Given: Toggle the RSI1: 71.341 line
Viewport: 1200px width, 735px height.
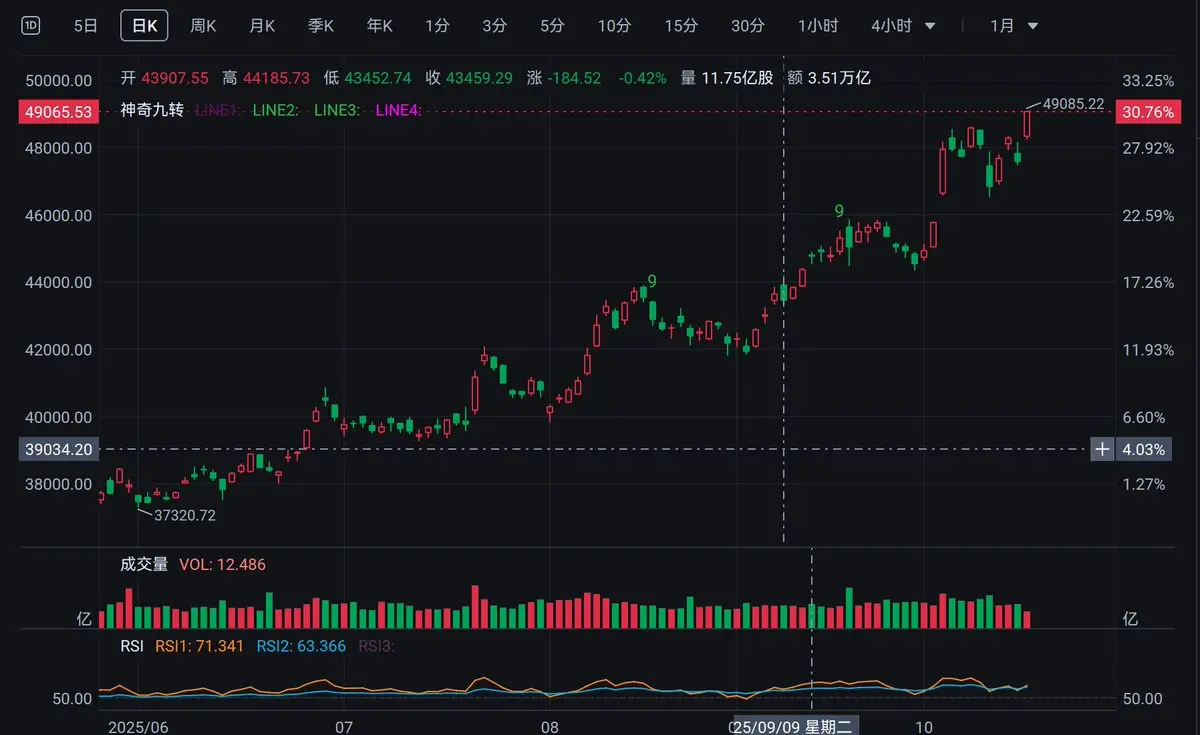Looking at the screenshot, I should coord(199,646).
